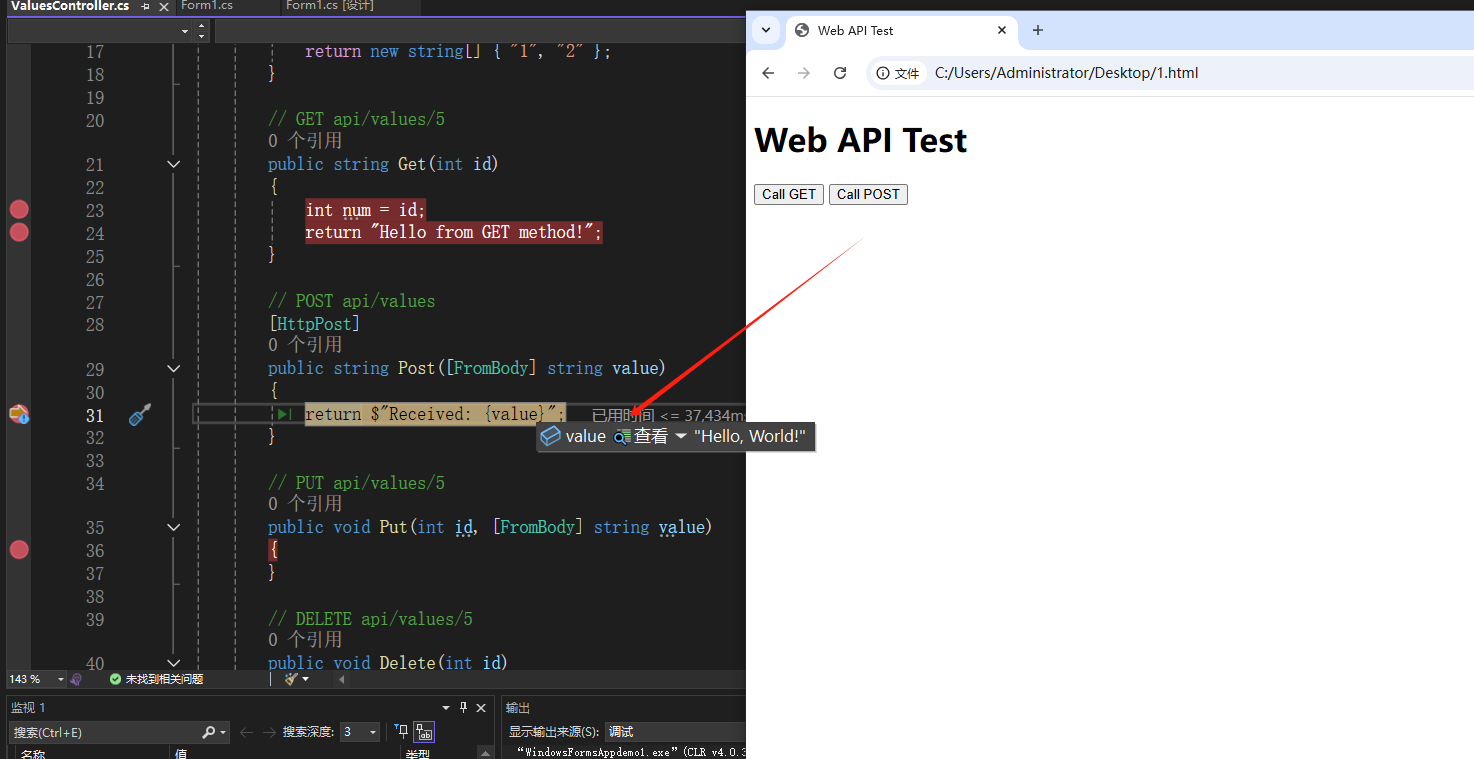Reload the Web API Test page

840,73
